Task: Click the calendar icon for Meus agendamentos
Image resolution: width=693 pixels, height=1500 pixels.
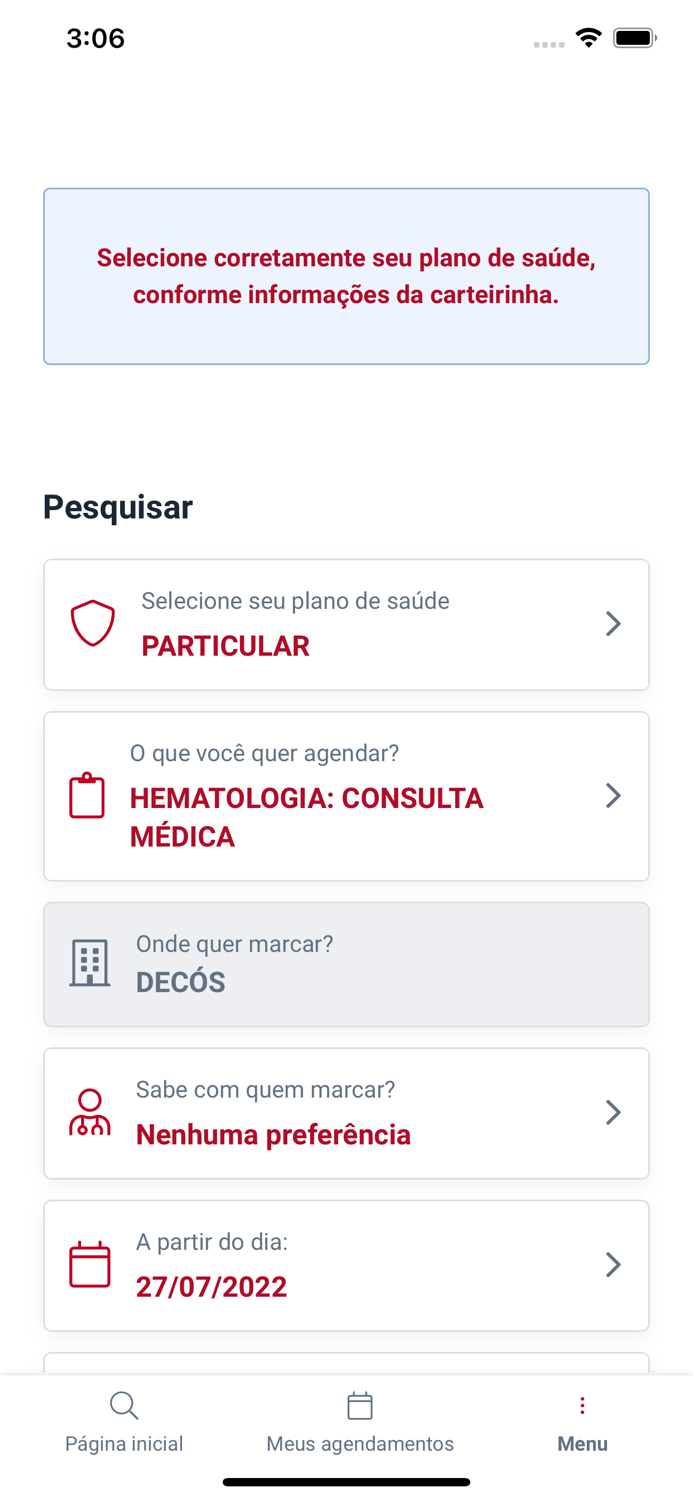Action: pos(360,1405)
